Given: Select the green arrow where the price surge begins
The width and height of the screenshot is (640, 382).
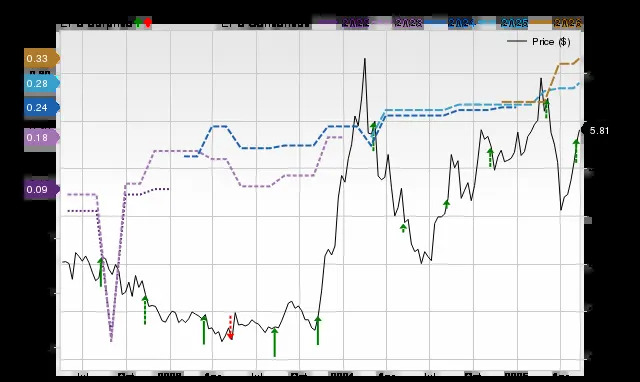Looking at the screenshot, I should (x=318, y=331).
